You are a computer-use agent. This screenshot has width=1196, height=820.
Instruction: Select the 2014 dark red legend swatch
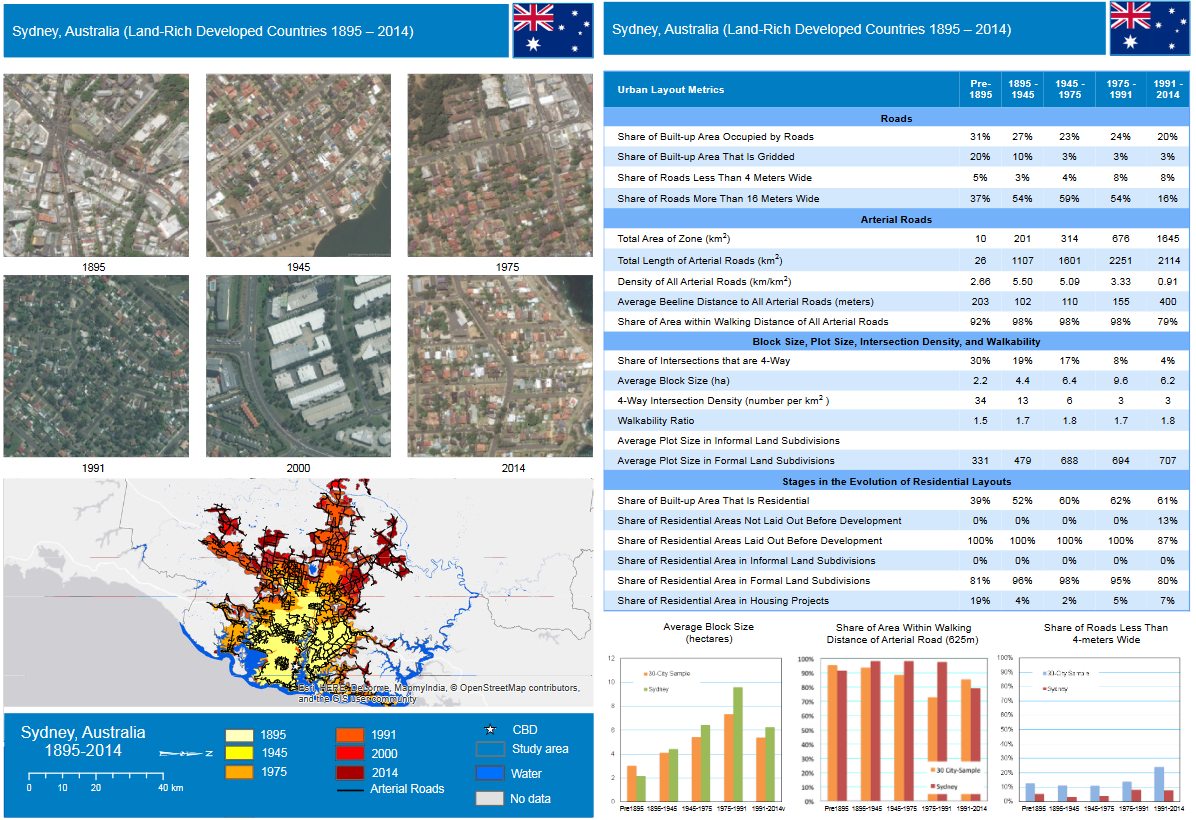[x=350, y=772]
